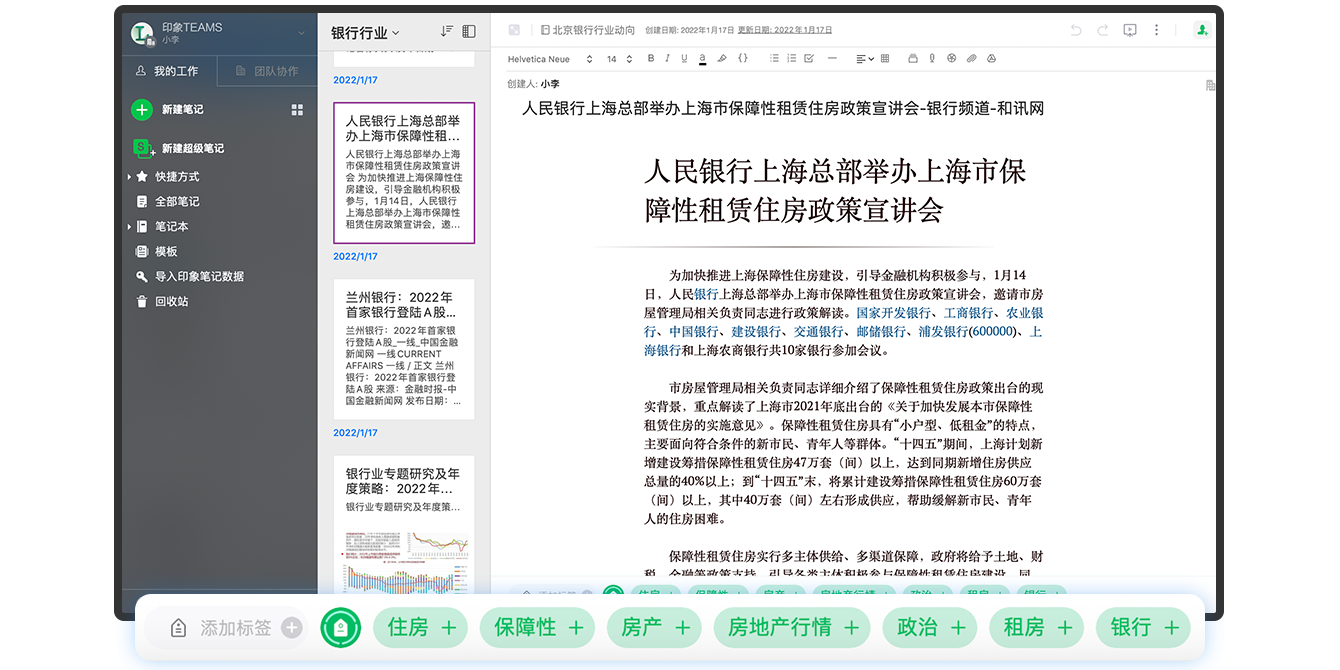Viewport: 1340px width, 670px height.
Task: Open the 浦发银行 article link
Action: click(x=943, y=332)
